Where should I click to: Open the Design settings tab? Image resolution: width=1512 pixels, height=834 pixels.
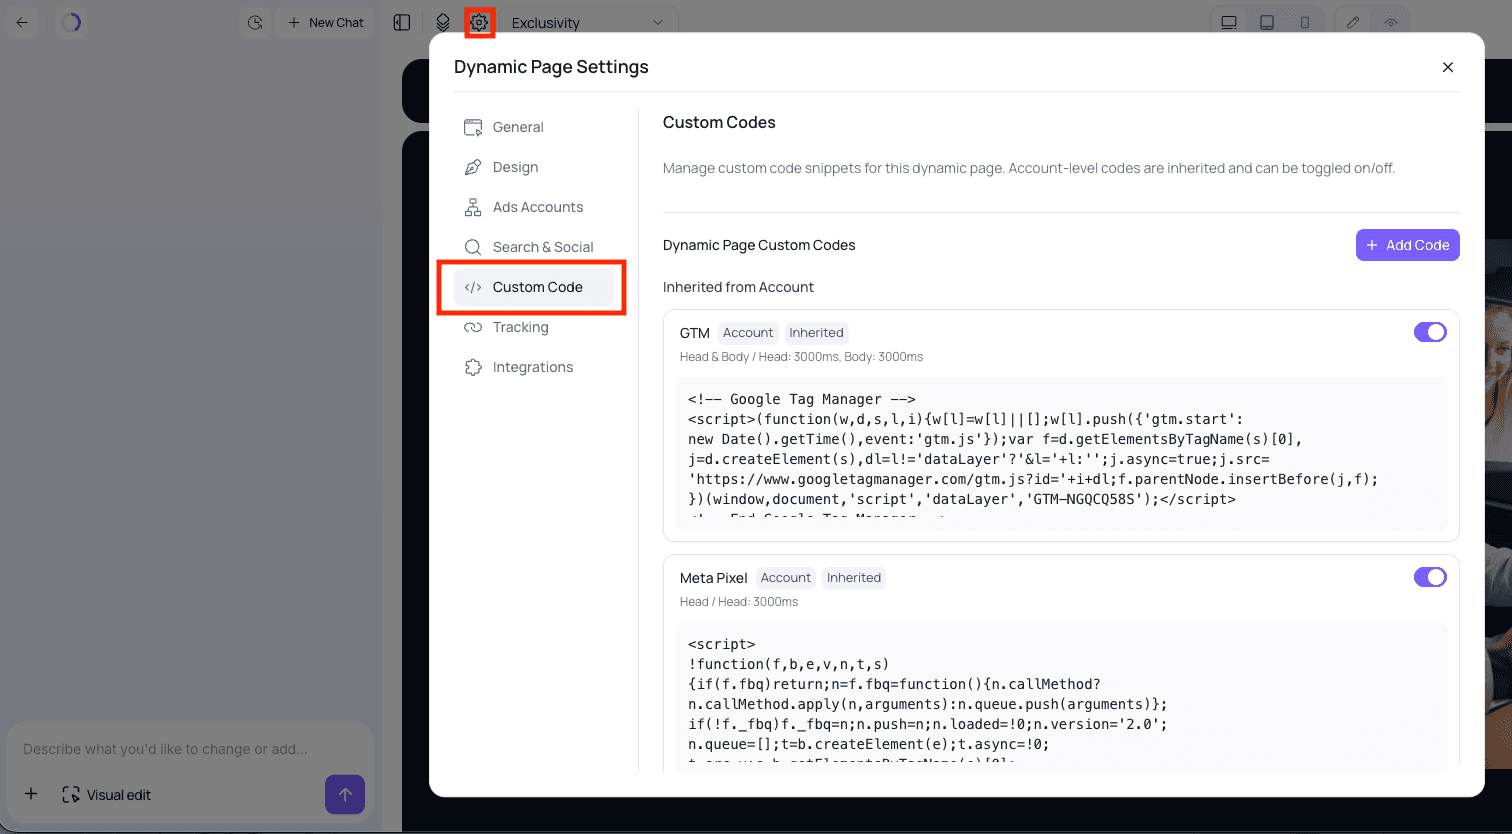pos(534,167)
